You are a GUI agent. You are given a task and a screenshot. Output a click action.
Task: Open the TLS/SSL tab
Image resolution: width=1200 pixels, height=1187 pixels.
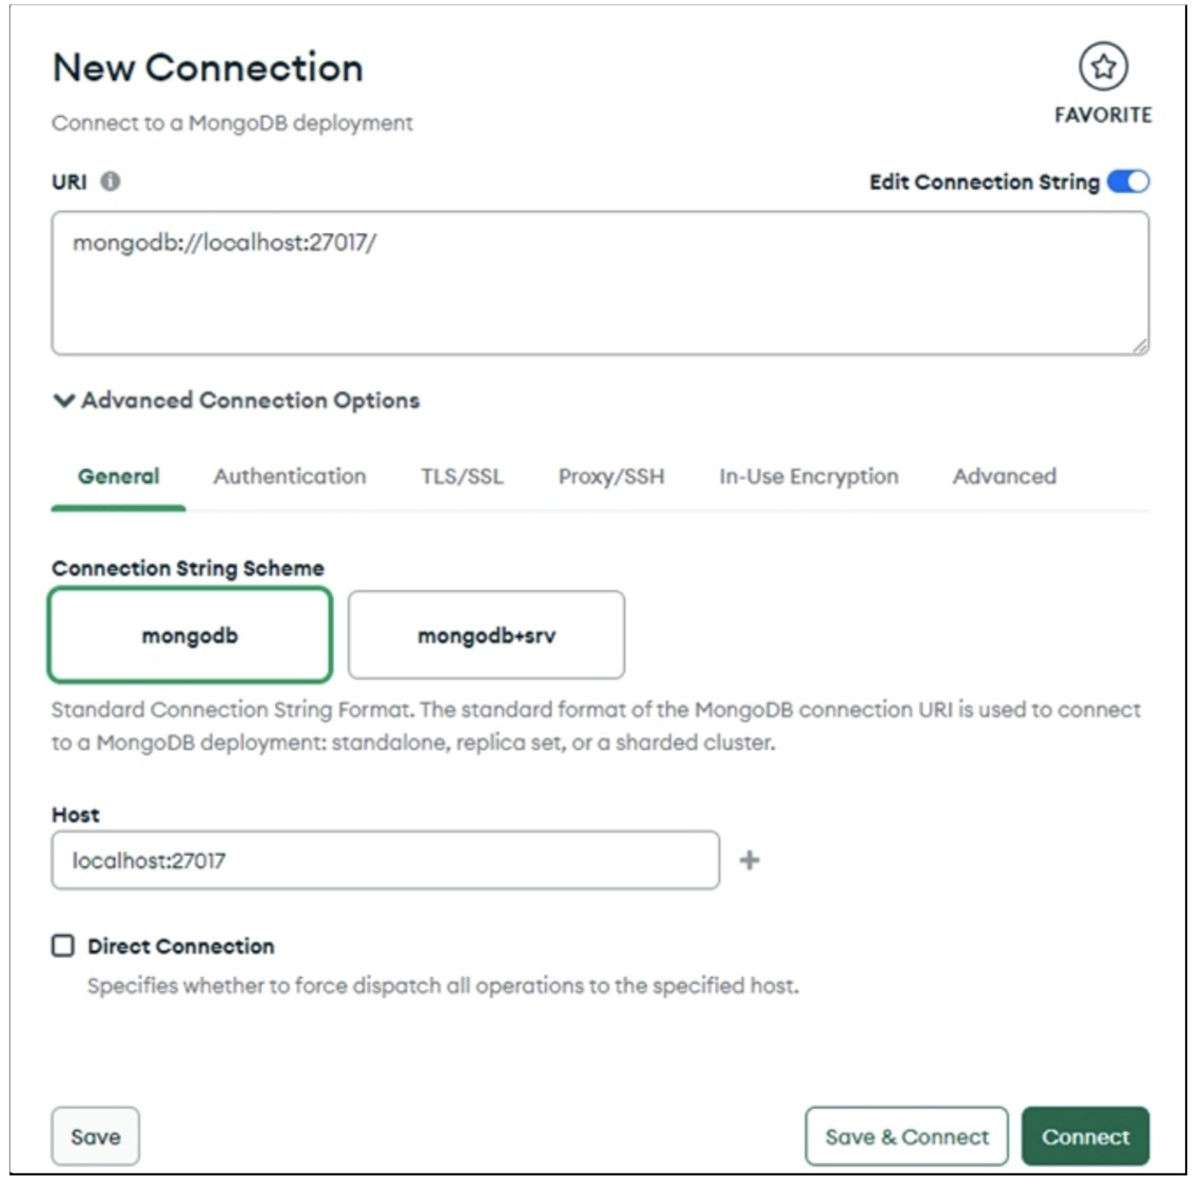coord(462,477)
